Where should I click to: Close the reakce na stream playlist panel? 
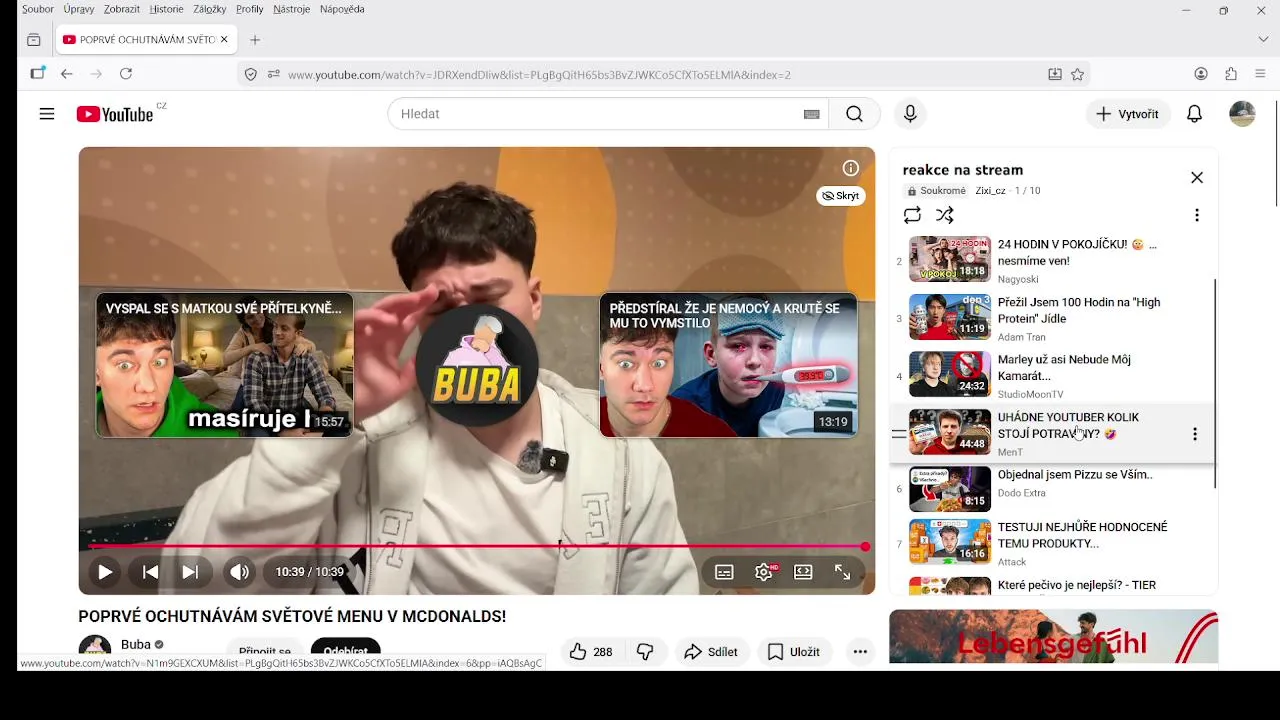(1197, 178)
